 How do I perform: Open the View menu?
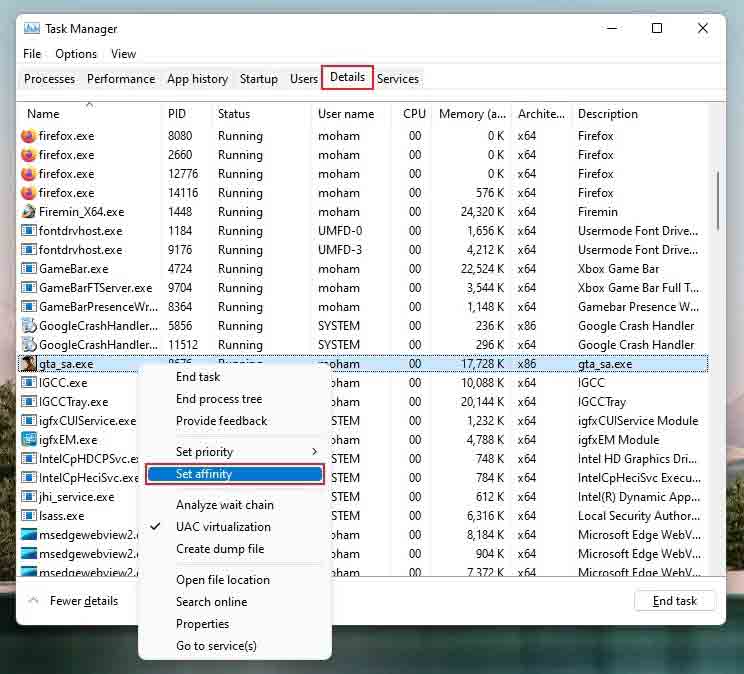[123, 54]
